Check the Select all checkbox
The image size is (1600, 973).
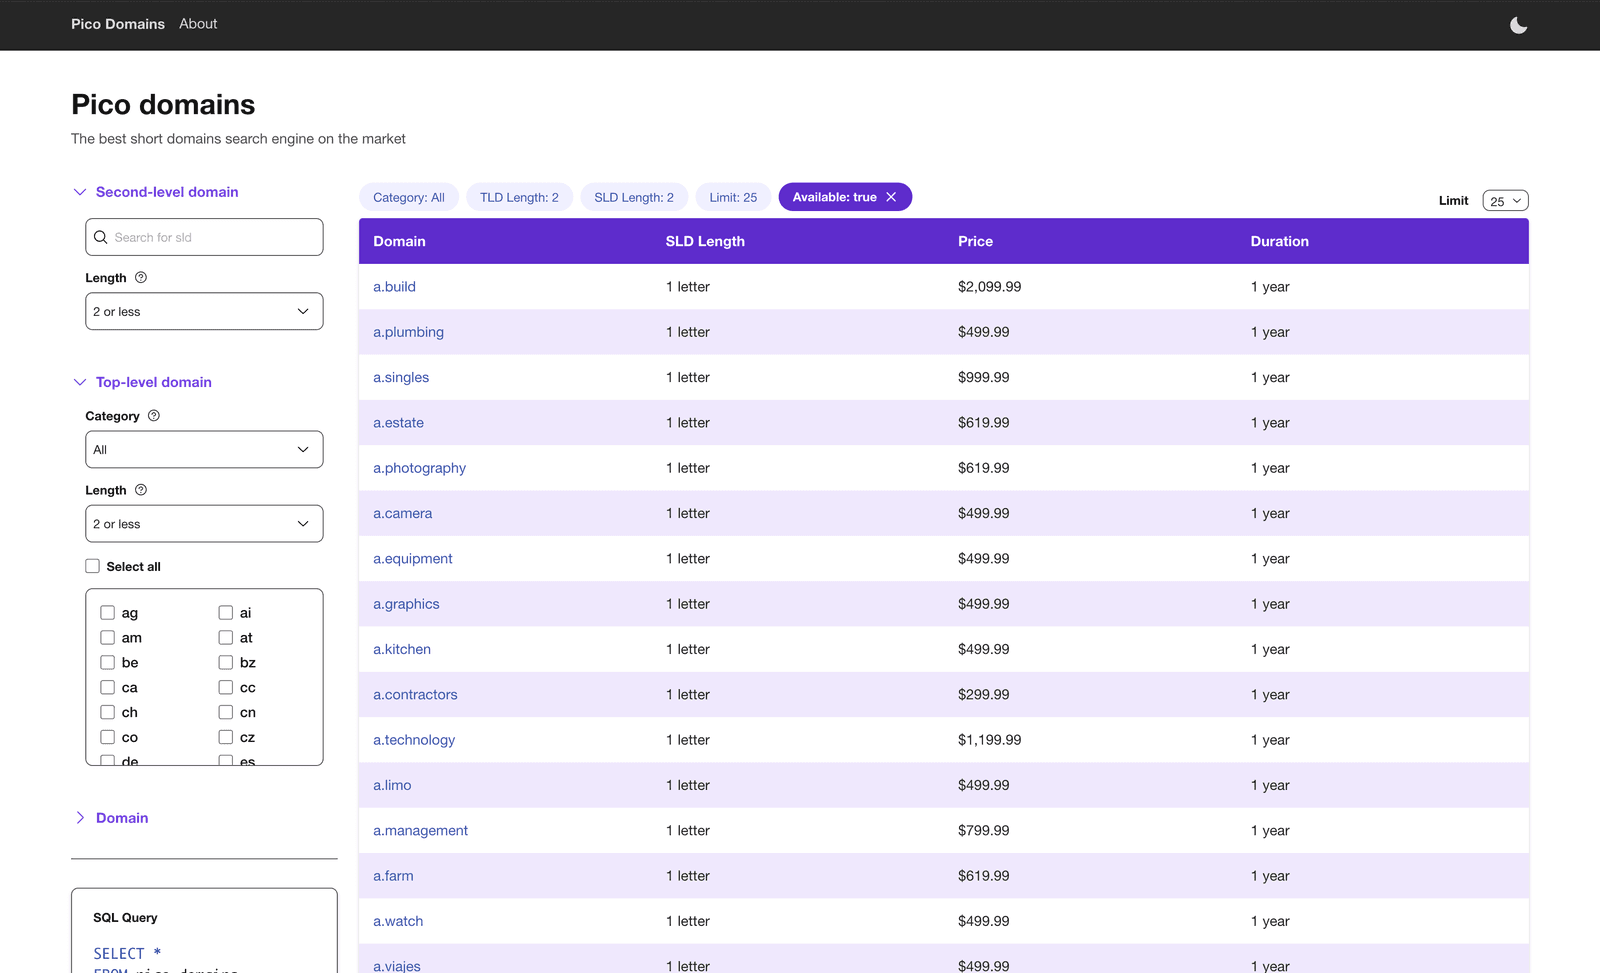(x=92, y=566)
